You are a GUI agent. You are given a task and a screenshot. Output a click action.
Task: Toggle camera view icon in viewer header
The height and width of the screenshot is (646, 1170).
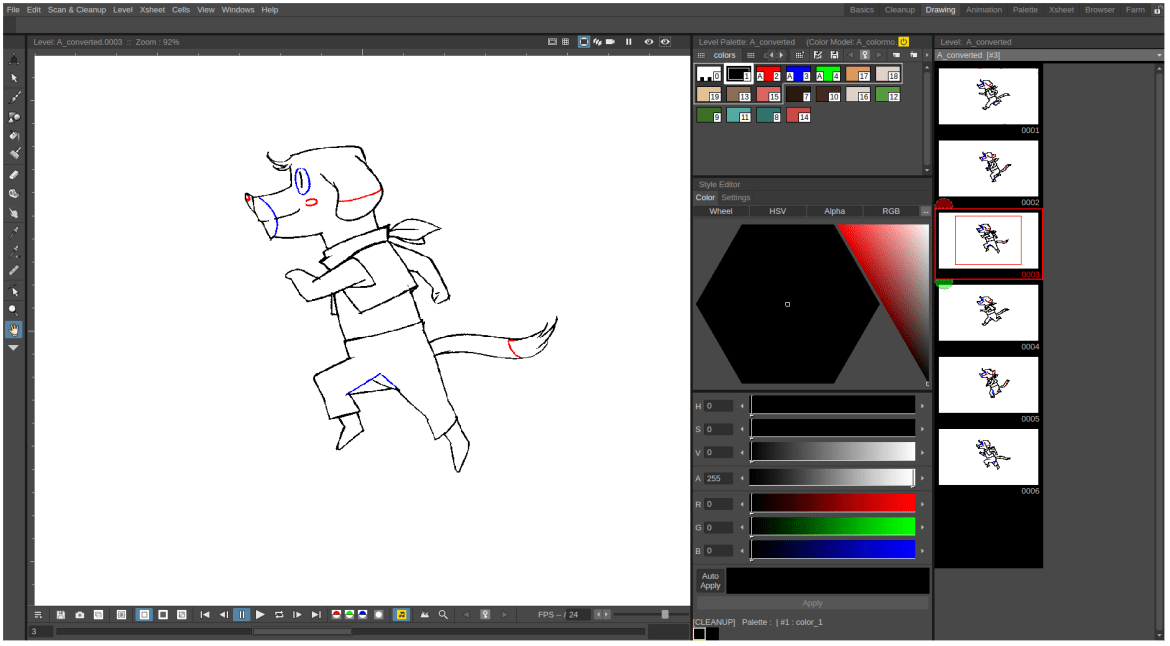(x=610, y=42)
